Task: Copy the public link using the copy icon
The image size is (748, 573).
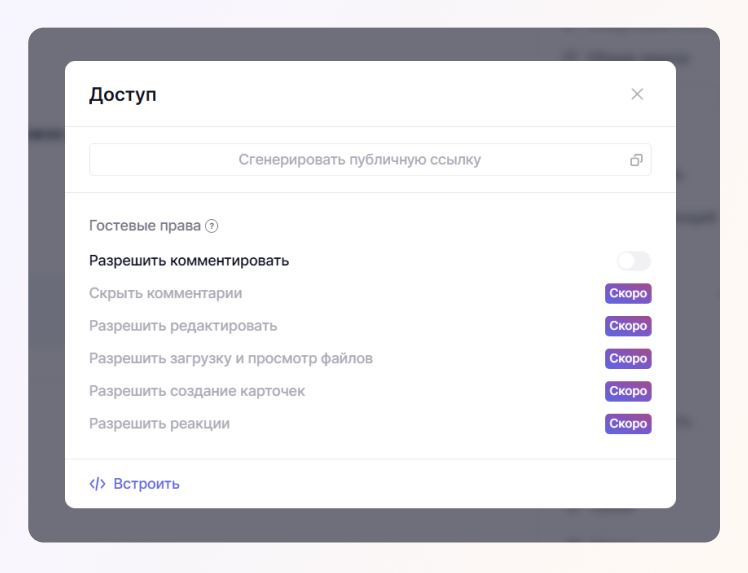Action: [x=636, y=160]
